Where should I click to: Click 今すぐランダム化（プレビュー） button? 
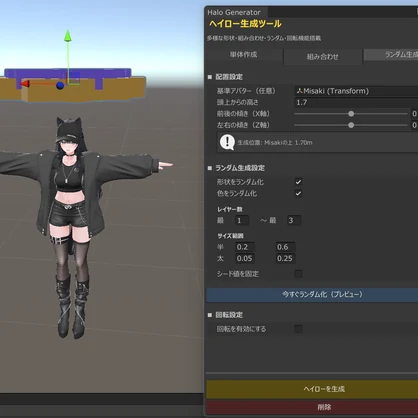pyautogui.click(x=312, y=295)
